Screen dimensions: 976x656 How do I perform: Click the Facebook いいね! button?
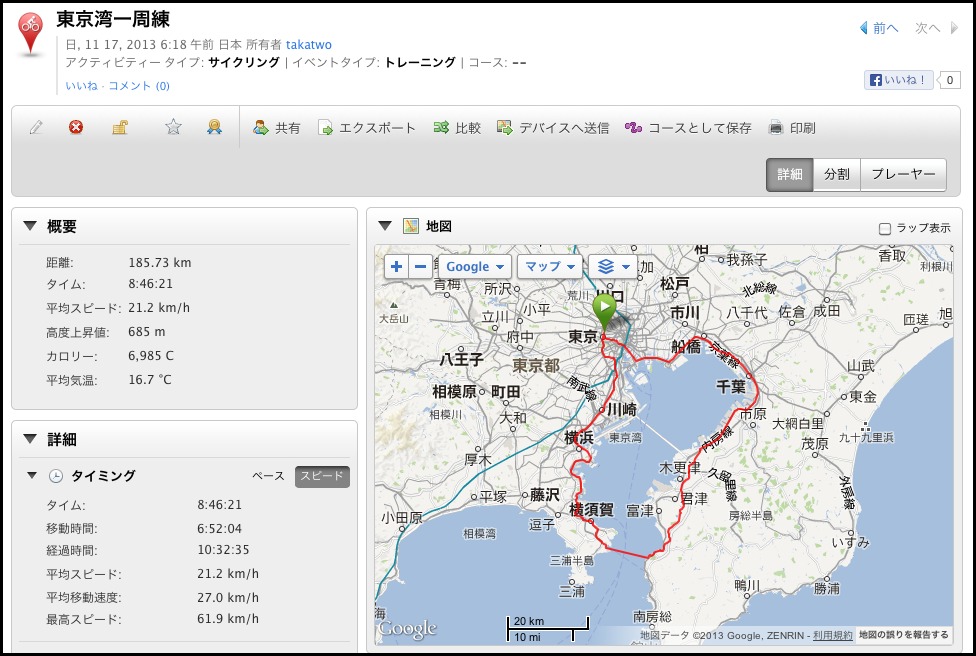(x=898, y=80)
